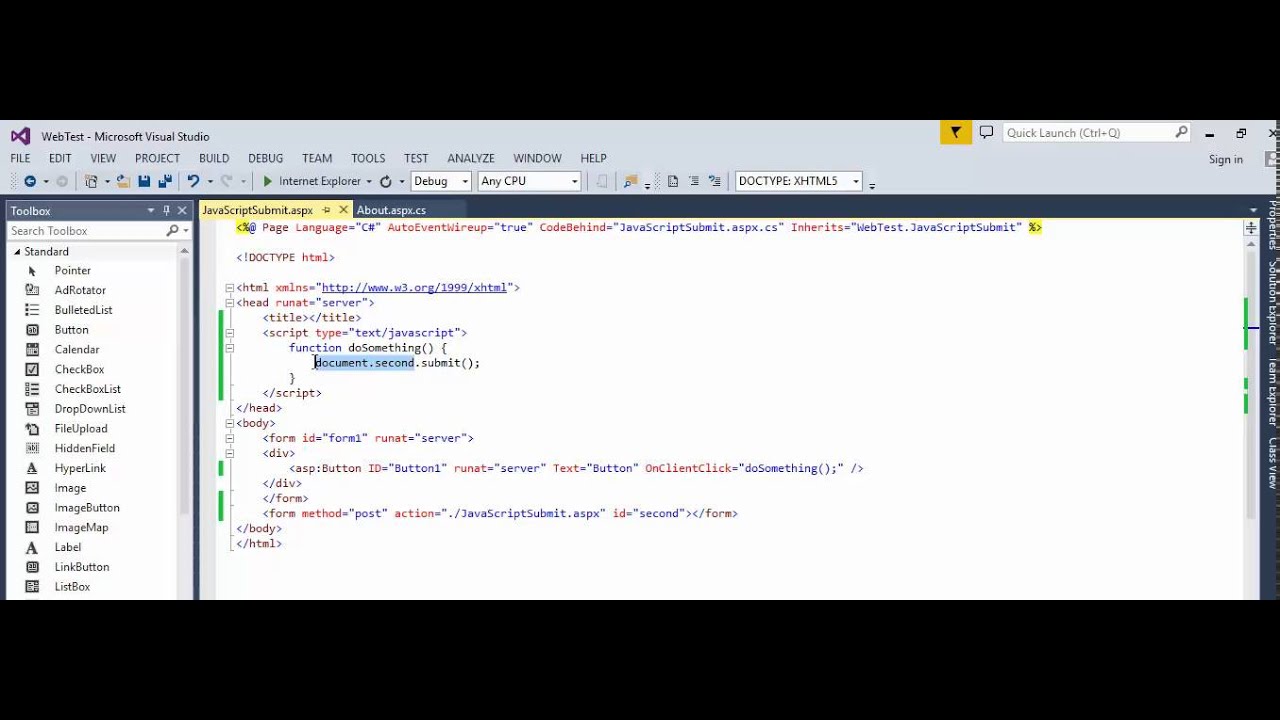This screenshot has height=720, width=1280.
Task: Open the ANALYZE menu
Action: (471, 158)
